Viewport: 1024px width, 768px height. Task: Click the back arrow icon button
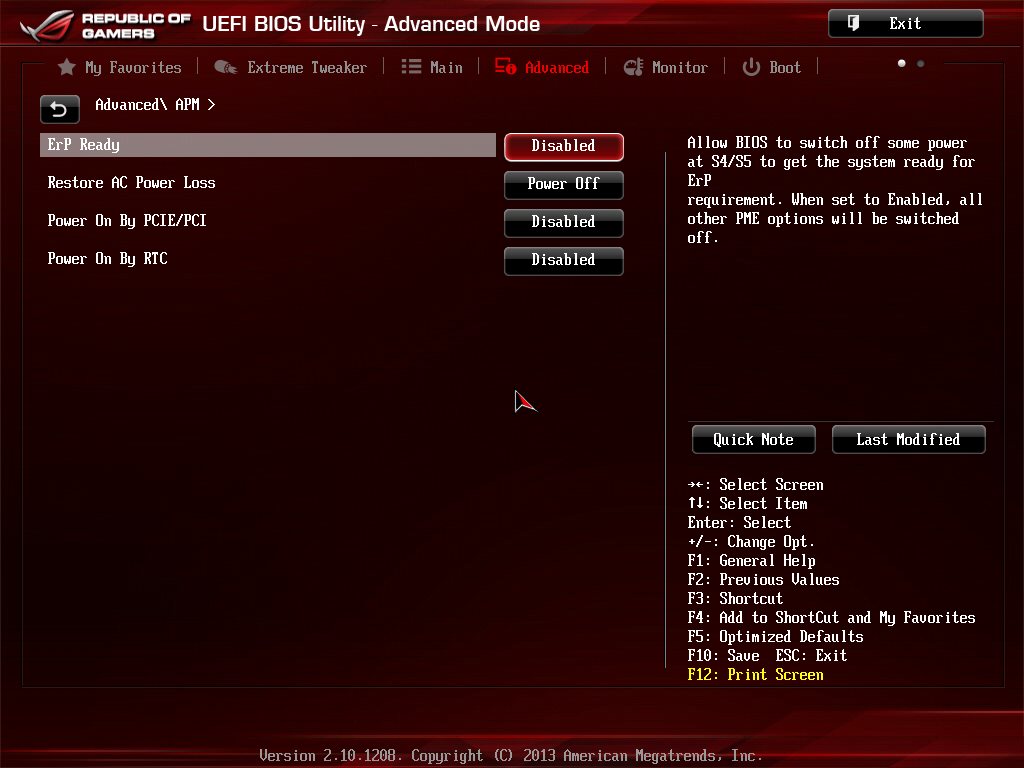[59, 109]
